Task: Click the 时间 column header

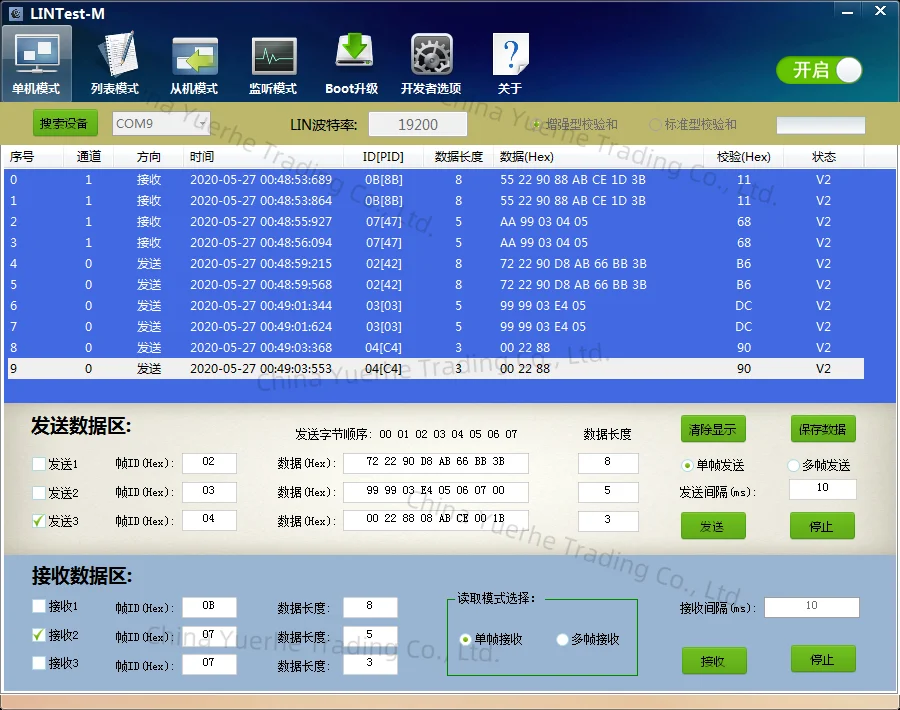Action: 202,157
